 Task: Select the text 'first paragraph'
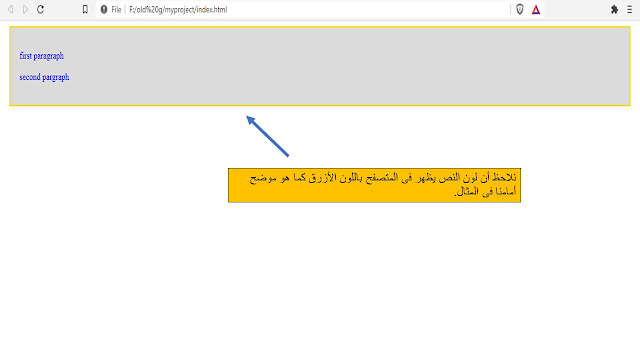pos(42,56)
